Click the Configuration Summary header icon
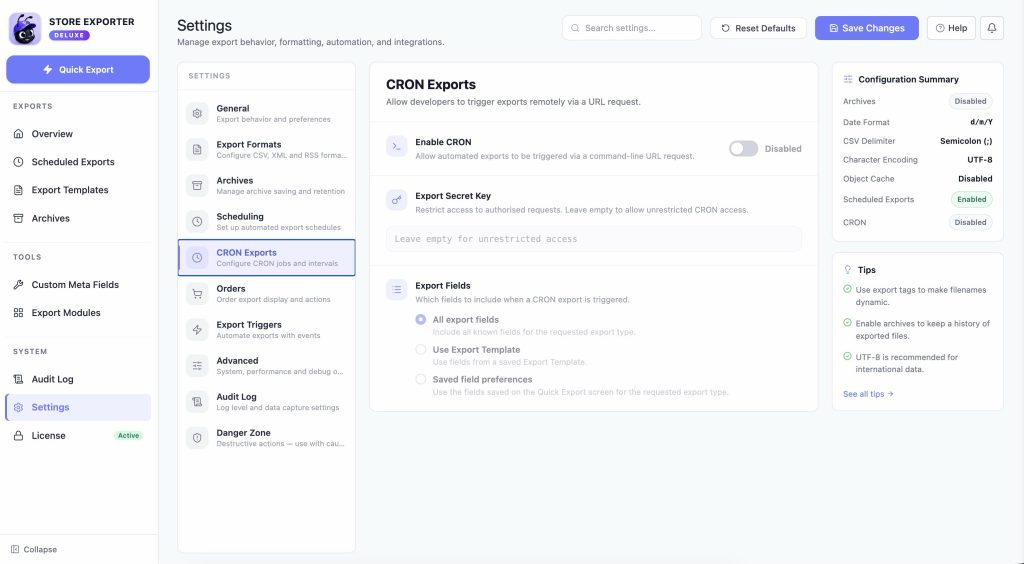 click(x=848, y=79)
